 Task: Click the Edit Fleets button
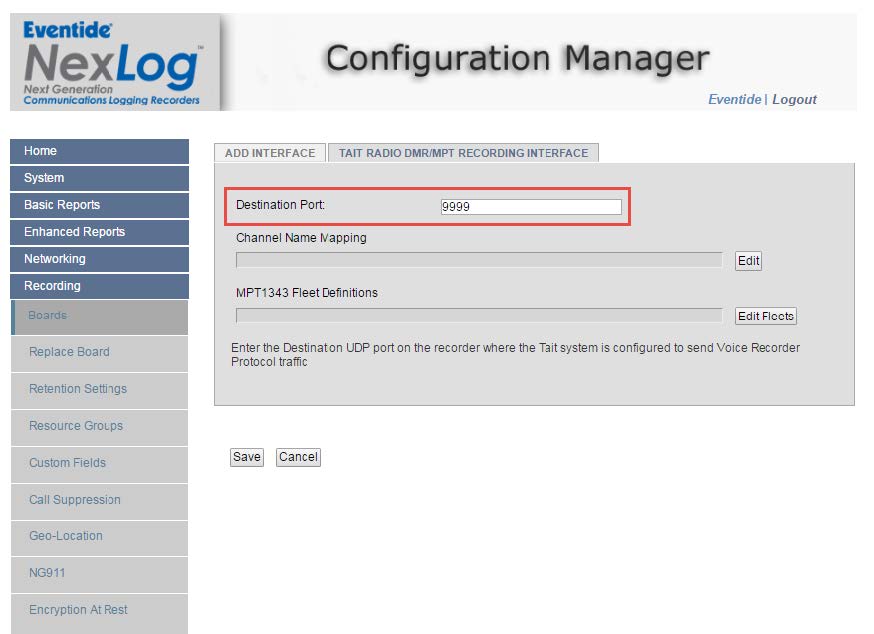(x=765, y=316)
